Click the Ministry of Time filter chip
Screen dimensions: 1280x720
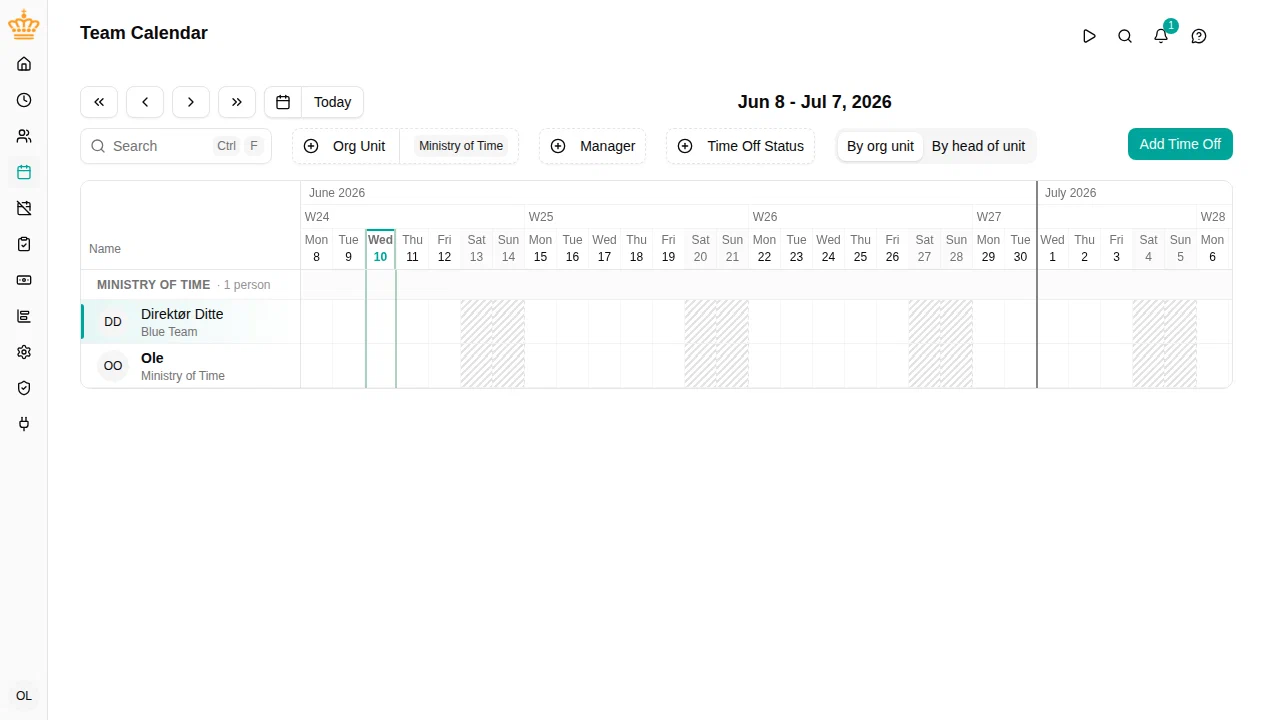coord(461,146)
